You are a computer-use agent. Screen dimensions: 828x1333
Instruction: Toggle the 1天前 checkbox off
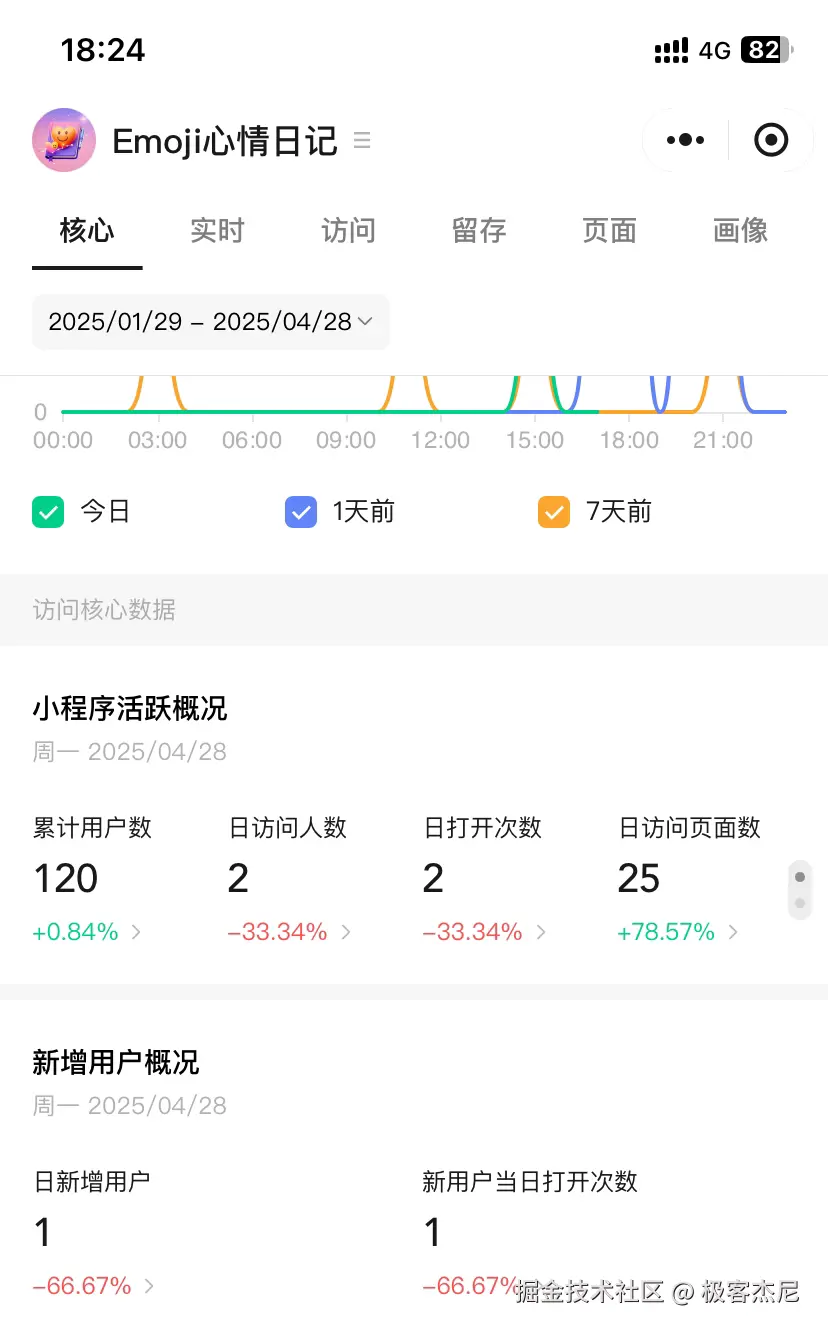click(x=301, y=511)
